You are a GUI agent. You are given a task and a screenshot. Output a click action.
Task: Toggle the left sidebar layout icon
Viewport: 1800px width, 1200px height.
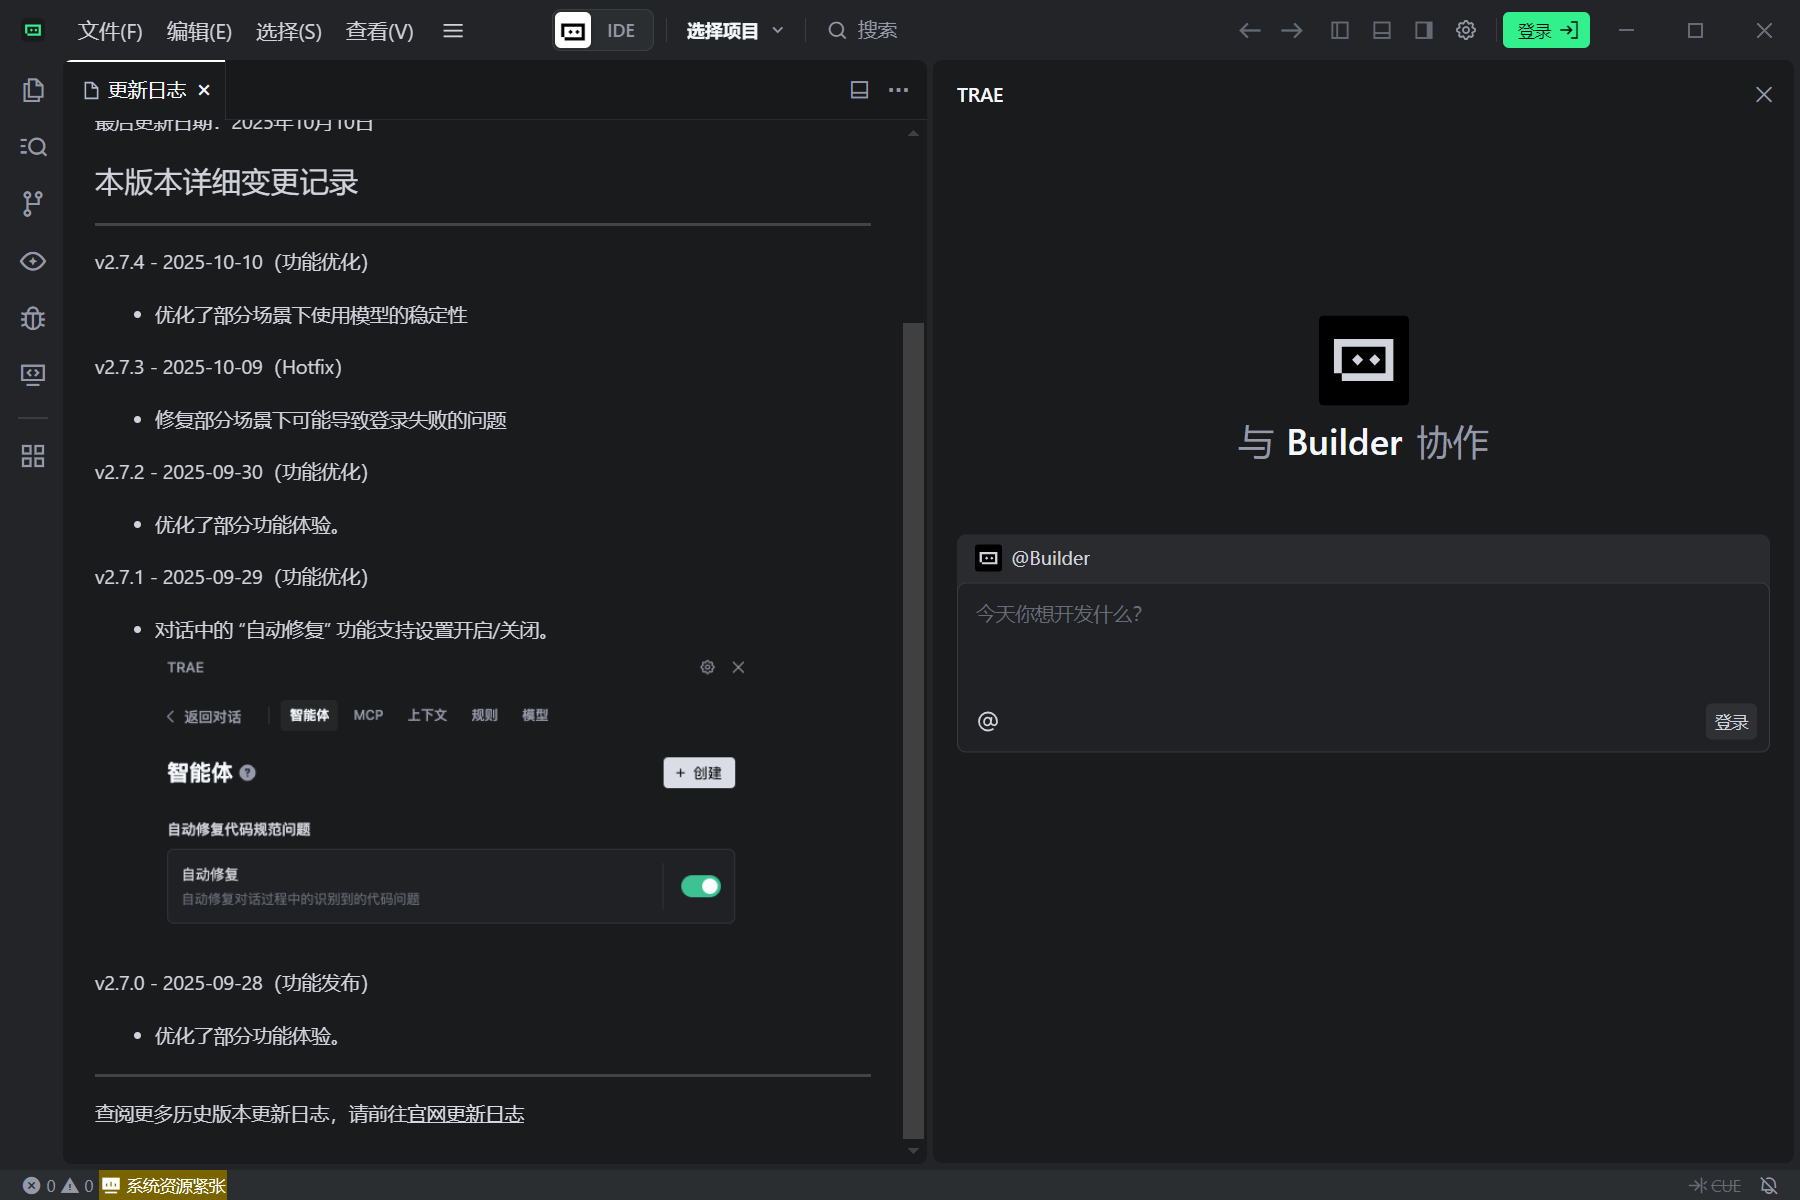click(x=1340, y=31)
